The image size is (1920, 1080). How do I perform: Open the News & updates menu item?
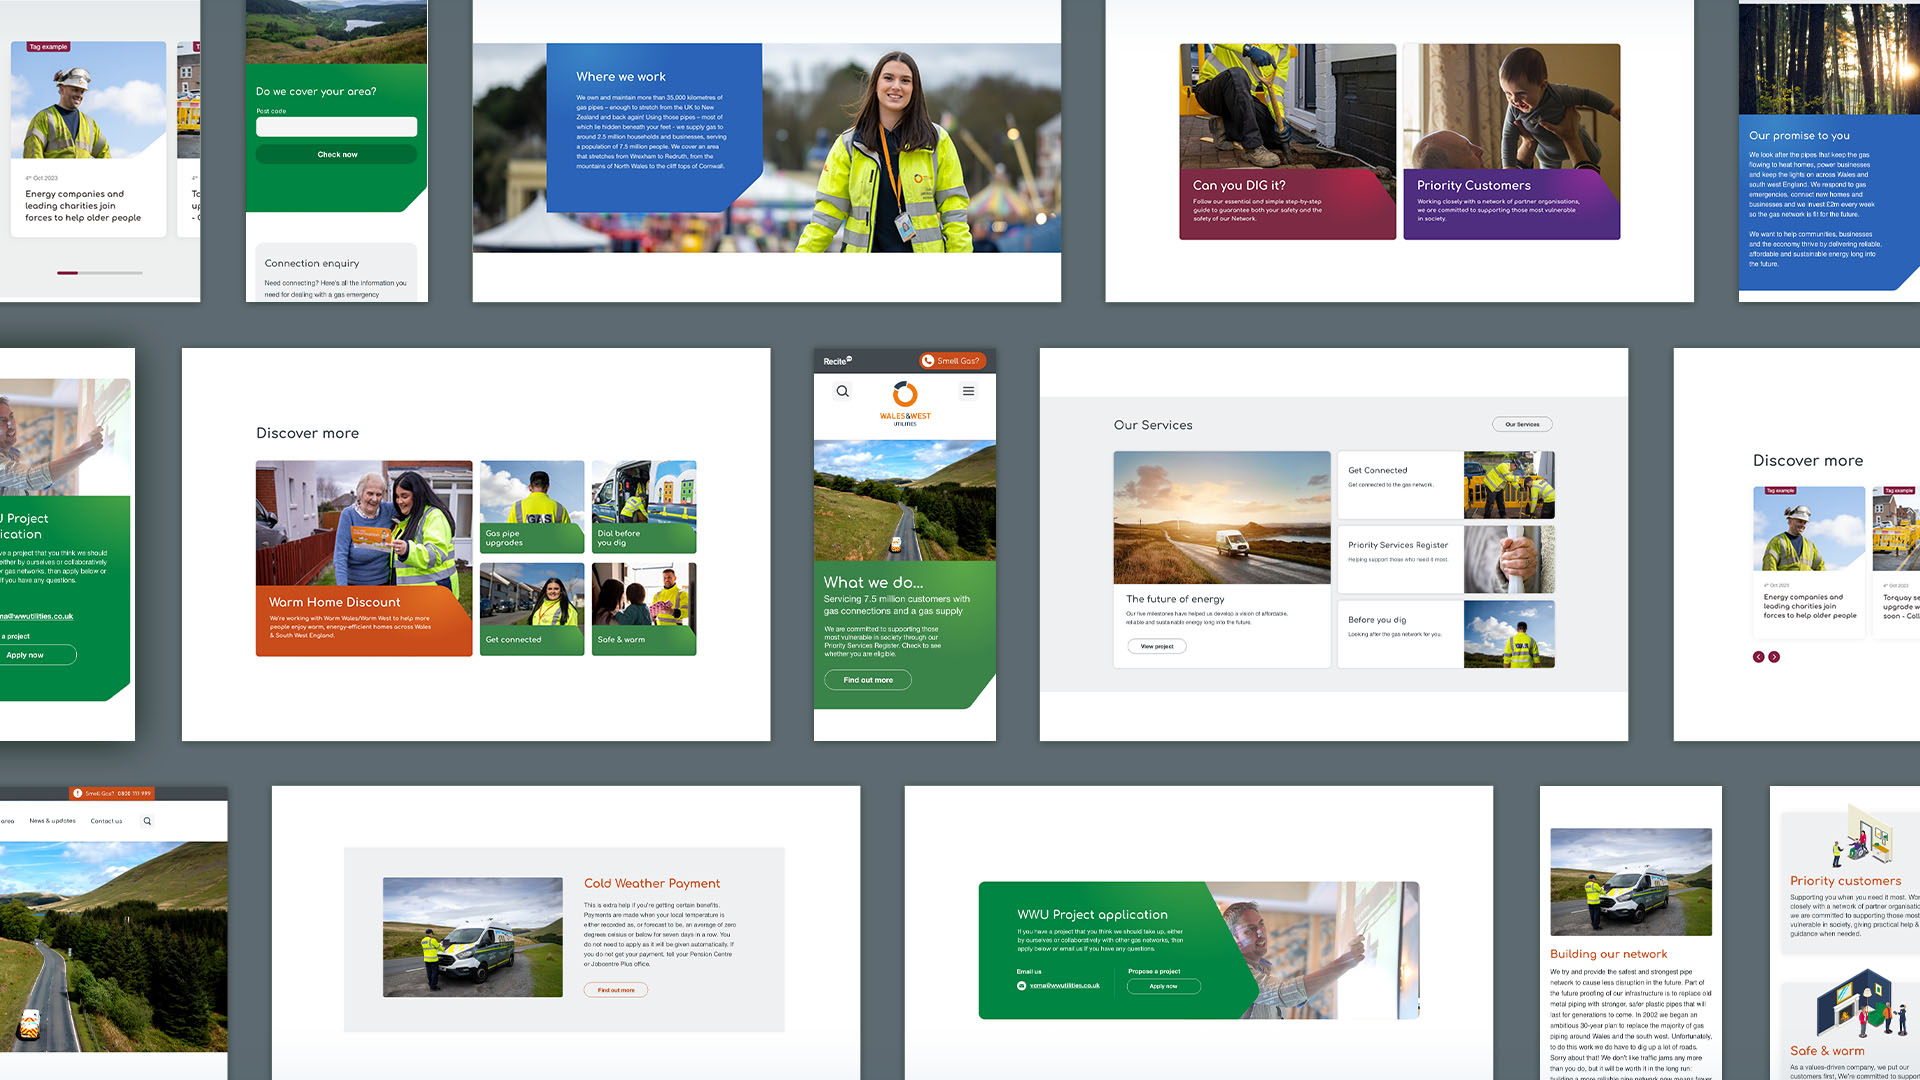point(52,821)
